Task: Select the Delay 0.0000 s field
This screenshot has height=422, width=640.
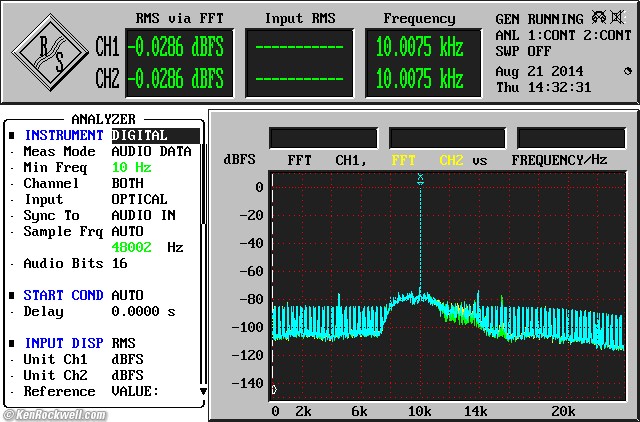Action: pos(143,311)
